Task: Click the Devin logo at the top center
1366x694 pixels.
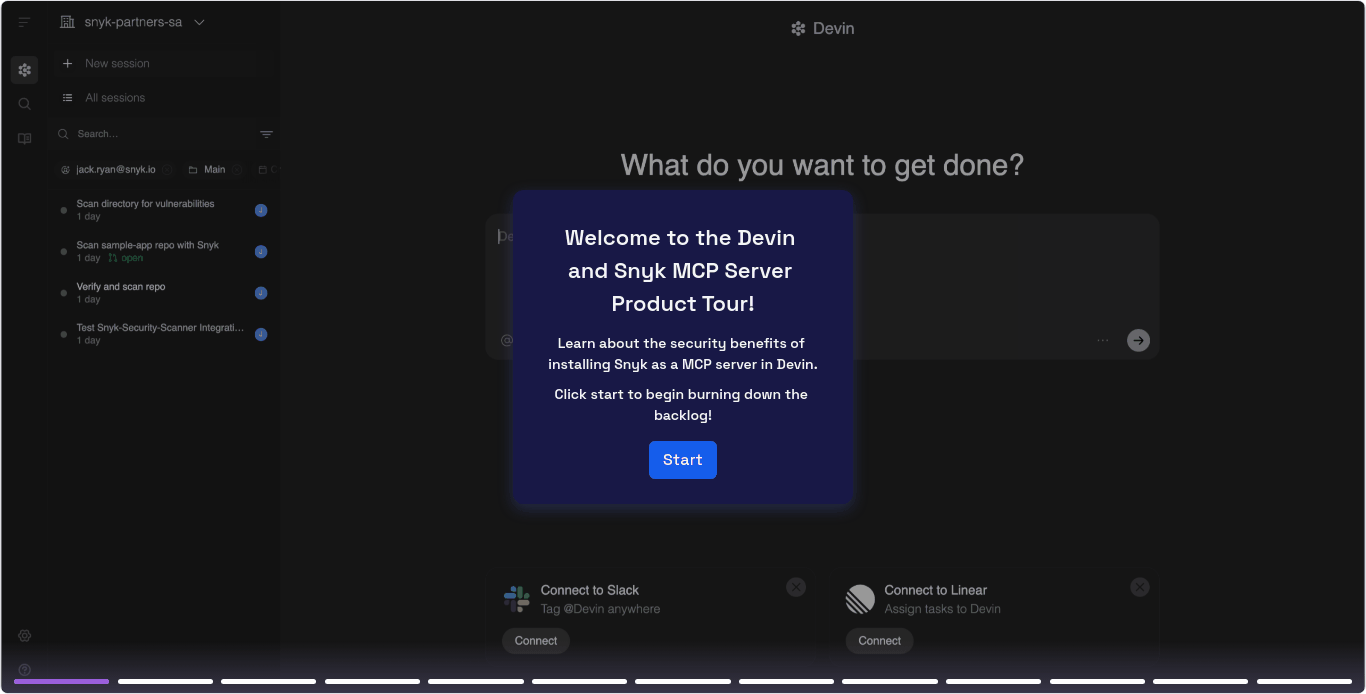Action: (x=822, y=28)
